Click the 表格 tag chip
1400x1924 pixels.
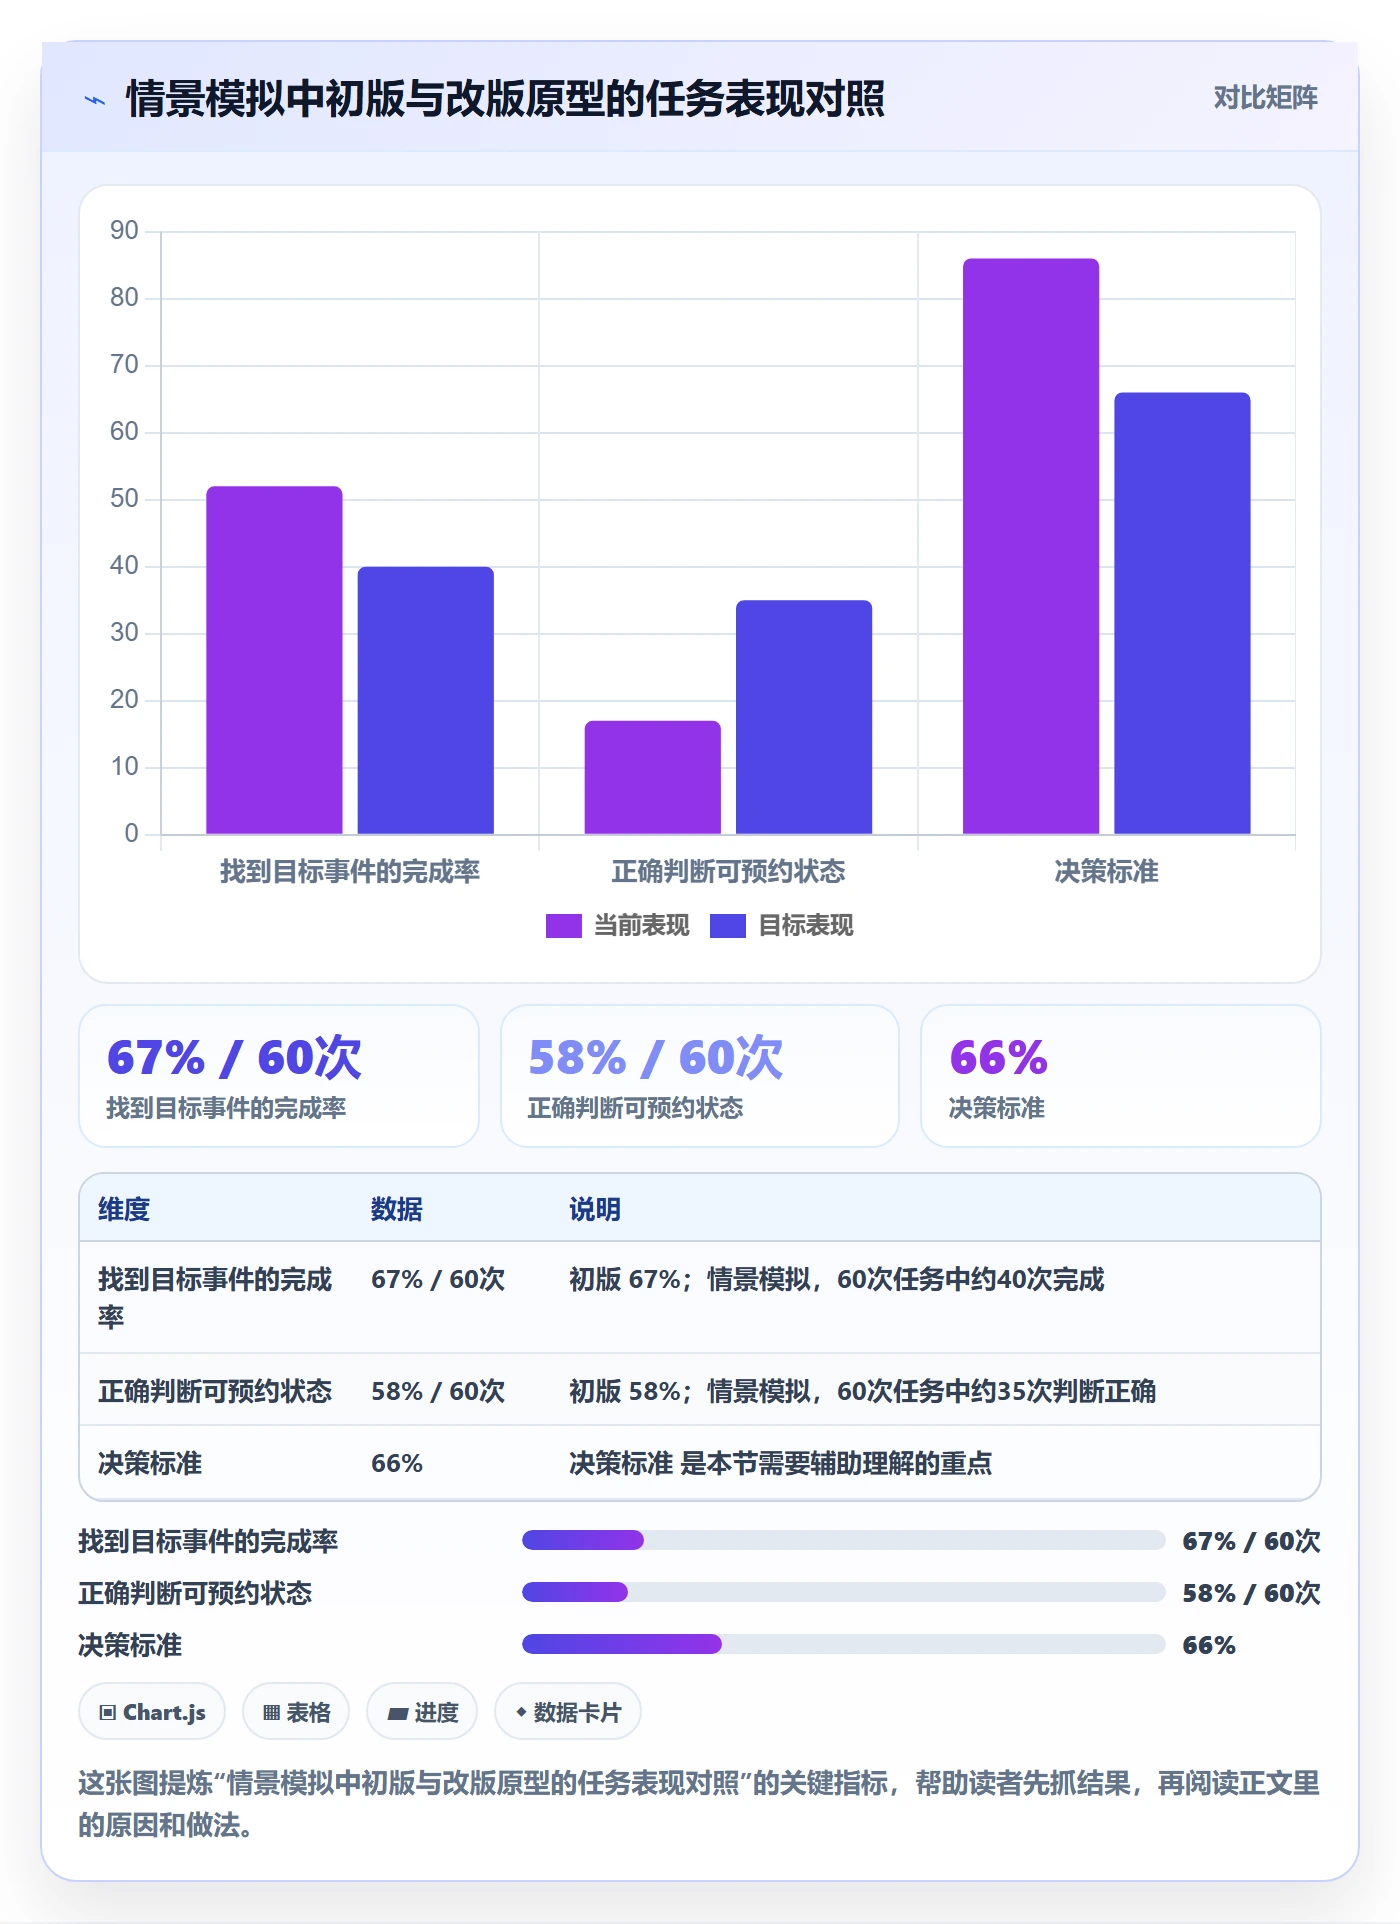point(296,1712)
